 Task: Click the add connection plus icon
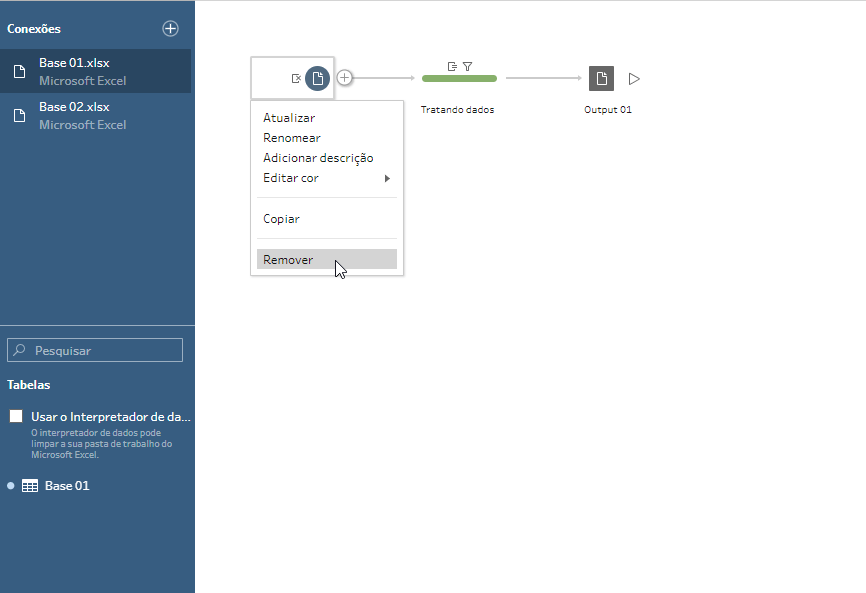pos(170,29)
